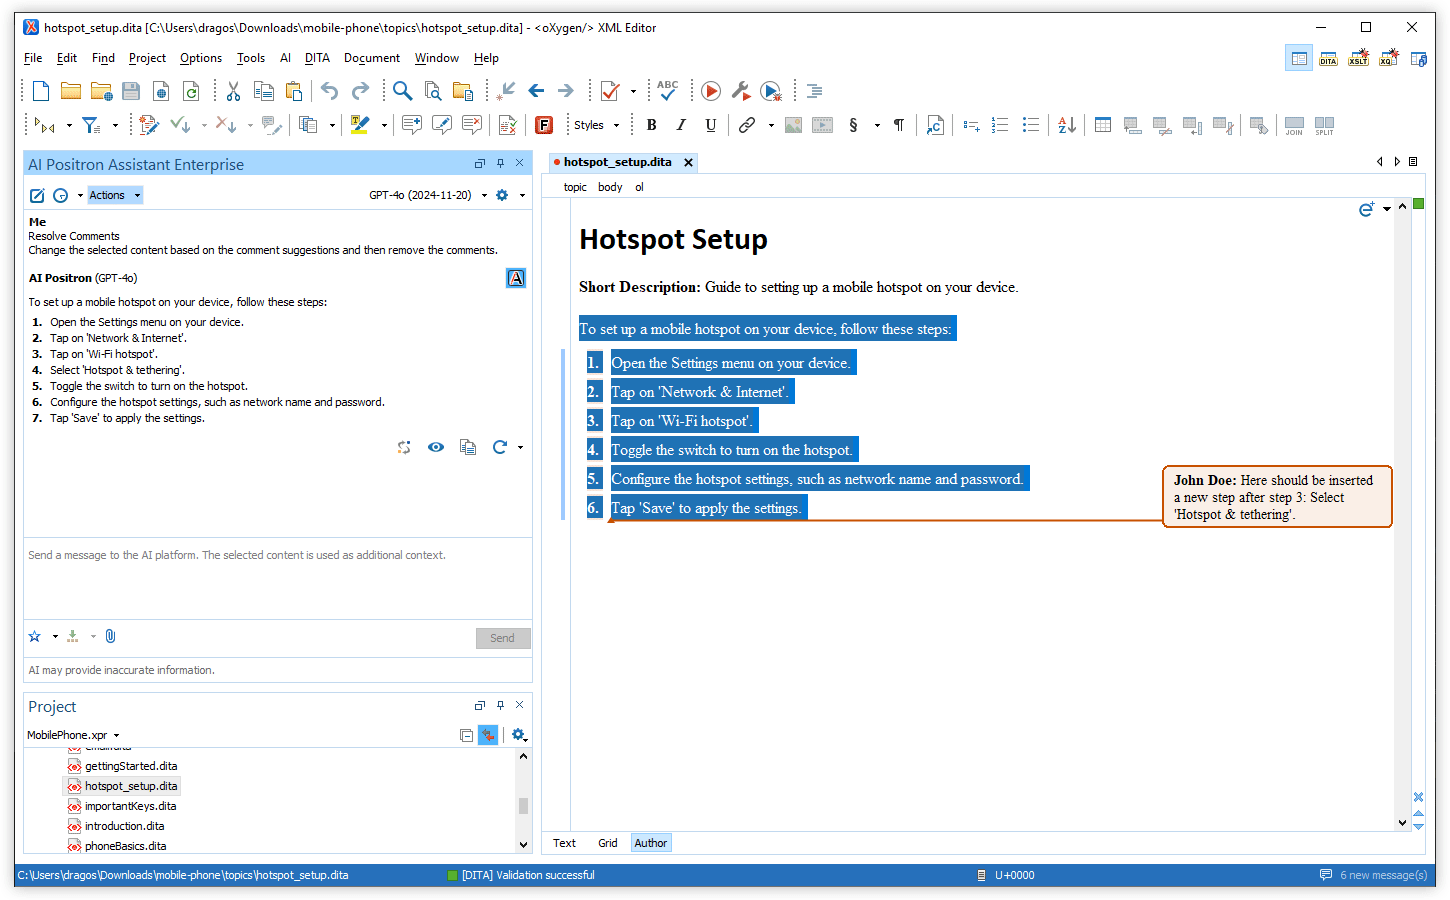The width and height of the screenshot is (1450, 900).
Task: Start a new chat in AI Positron
Action: tap(37, 195)
